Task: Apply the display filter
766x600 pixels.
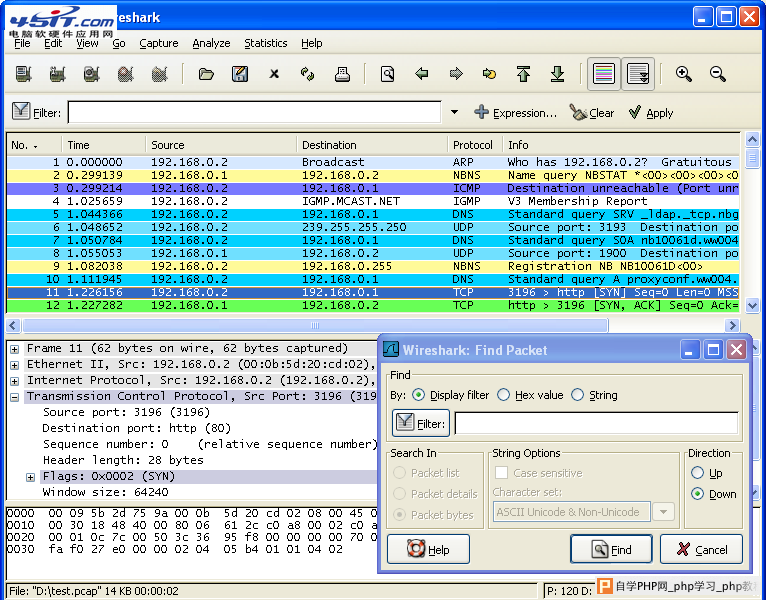Action: [651, 113]
